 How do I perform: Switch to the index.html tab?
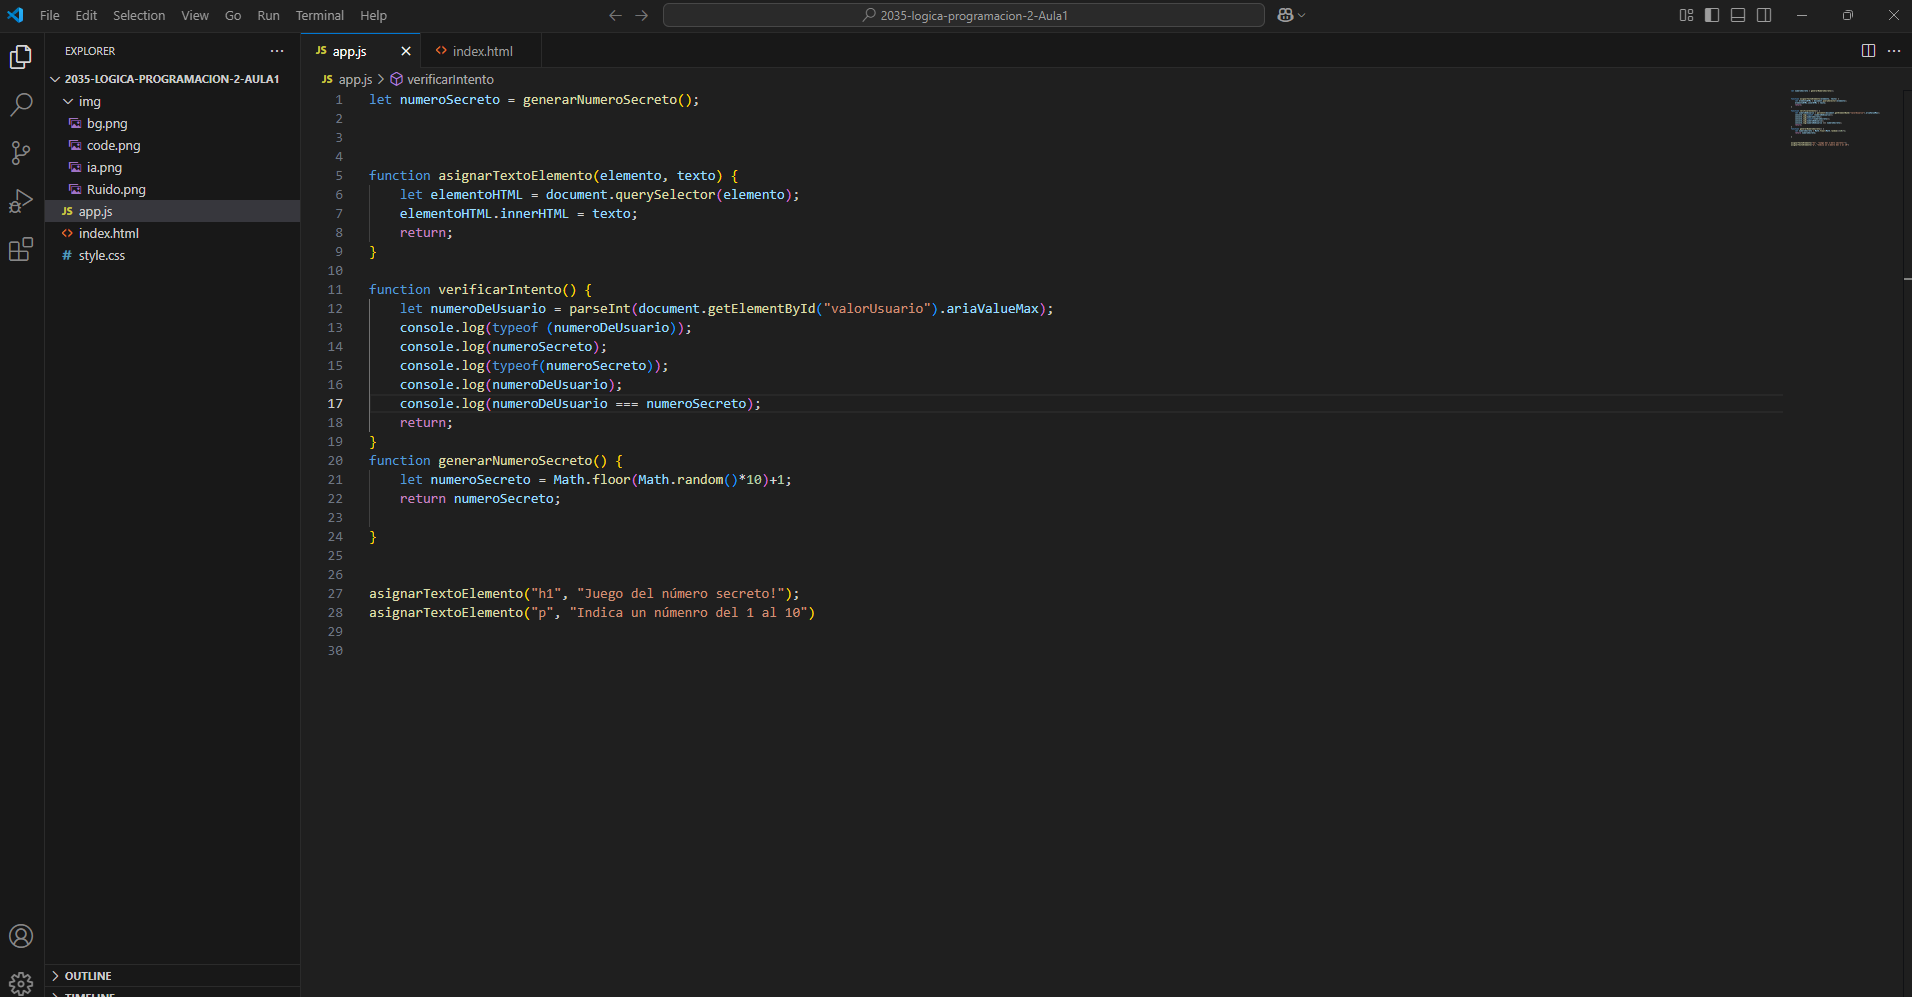point(482,51)
